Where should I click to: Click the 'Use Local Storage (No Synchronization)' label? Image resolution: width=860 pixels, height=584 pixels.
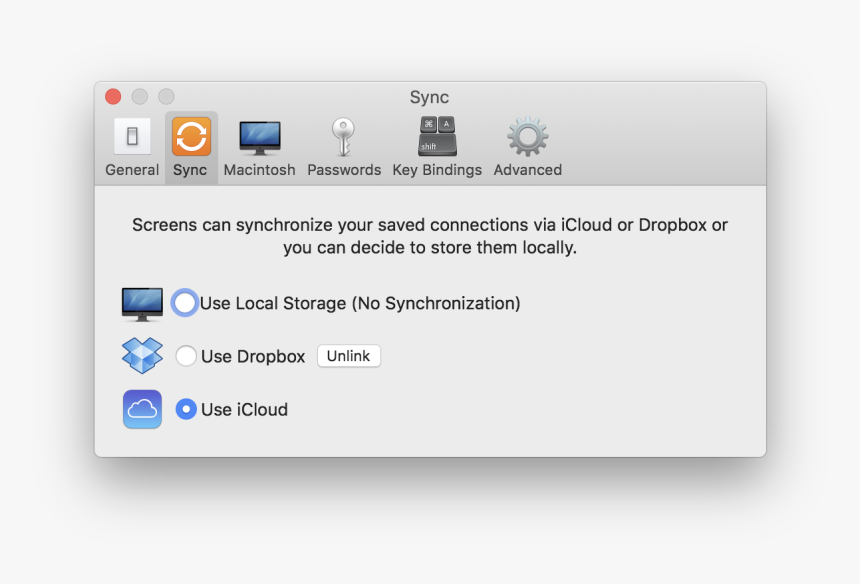[360, 303]
